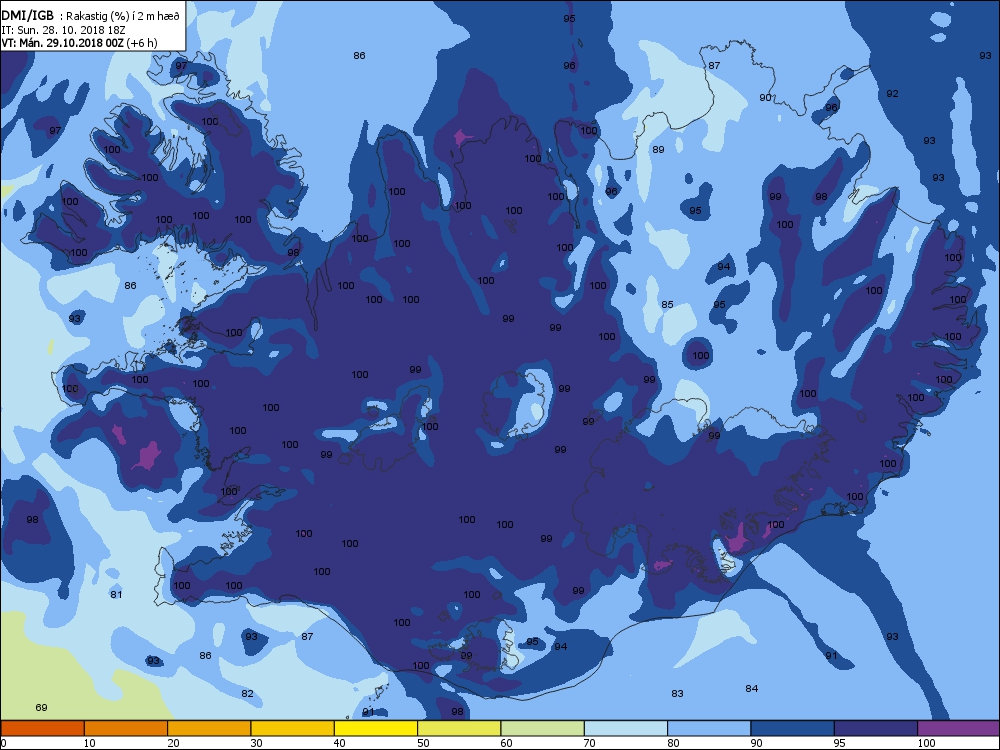Click the '84' humidity value on the map

tap(752, 688)
